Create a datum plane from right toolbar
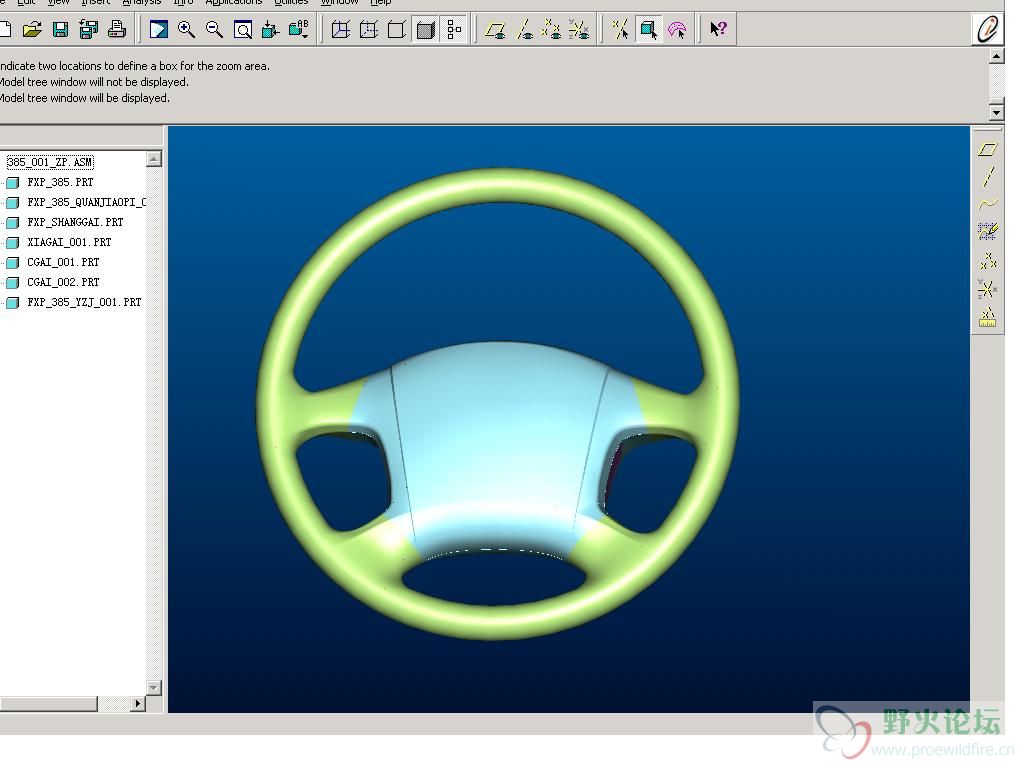This screenshot has width=1024, height=768. pyautogui.click(x=987, y=150)
